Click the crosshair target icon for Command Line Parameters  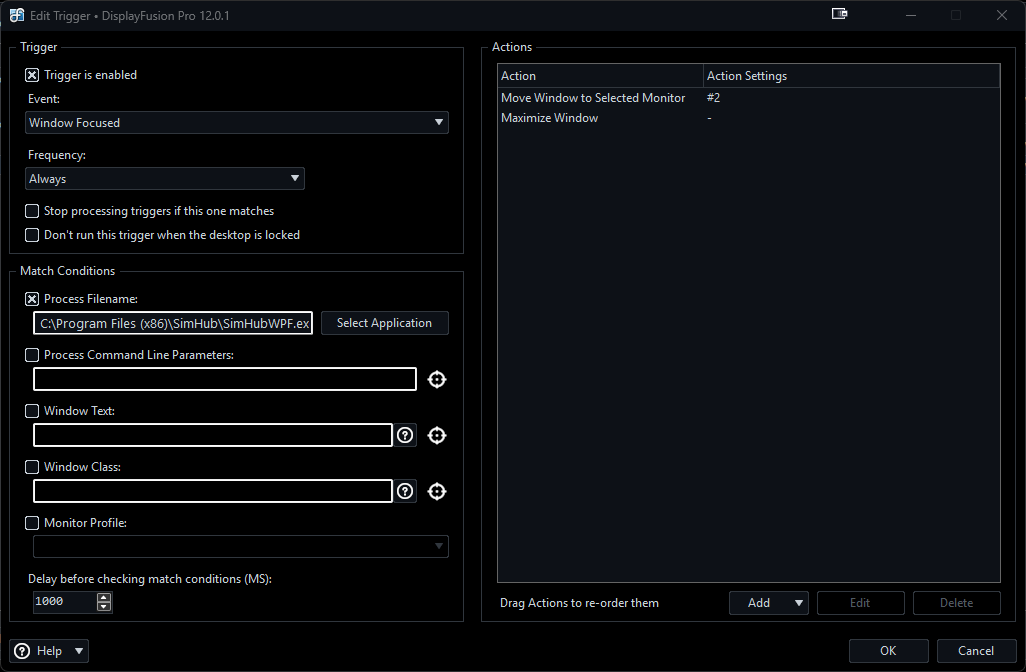(436, 379)
